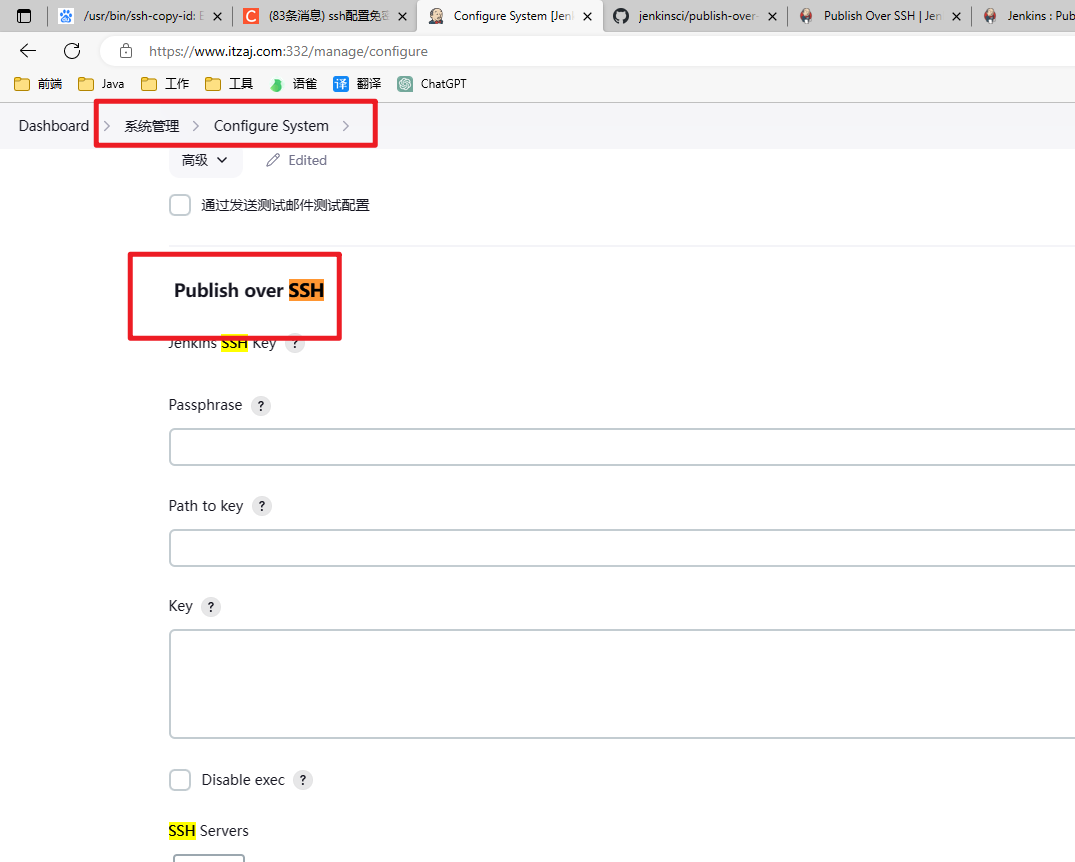Click the Publish over SSH heading
This screenshot has height=862, width=1075.
pyautogui.click(x=249, y=291)
